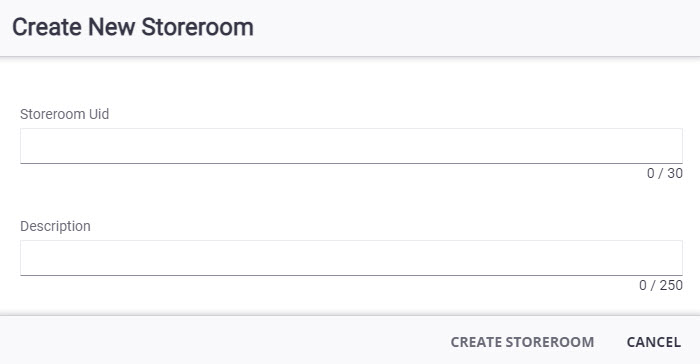Click the Storeroom Uid input field

click(351, 146)
